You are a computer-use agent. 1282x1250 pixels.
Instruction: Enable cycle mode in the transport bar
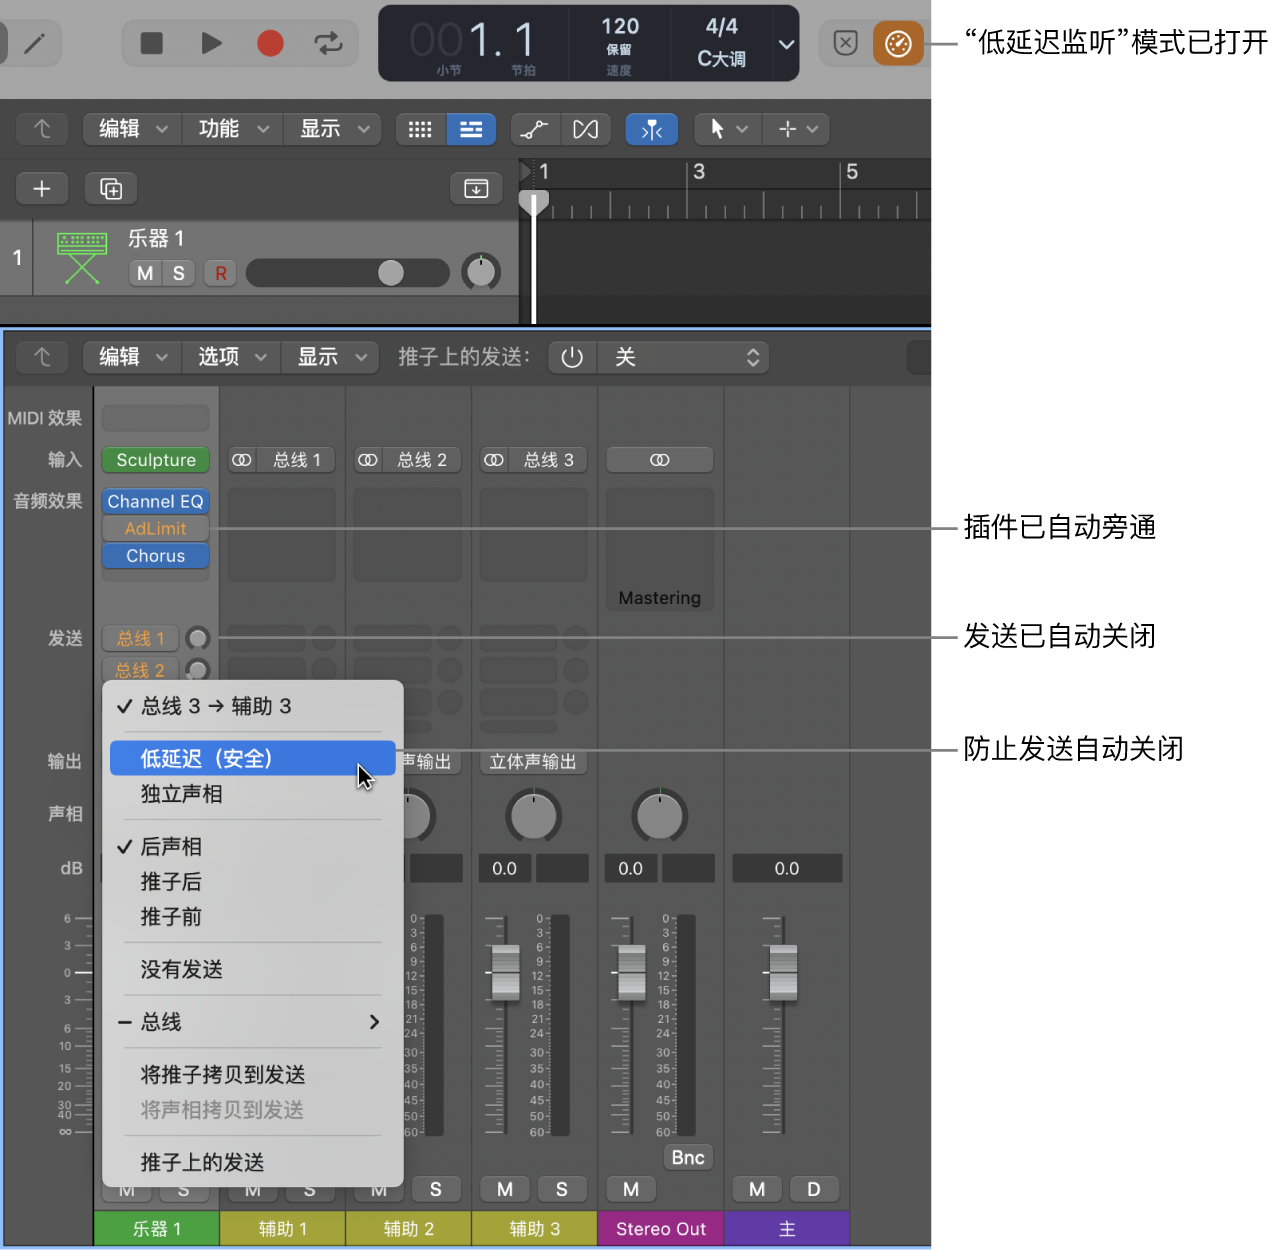(x=329, y=43)
